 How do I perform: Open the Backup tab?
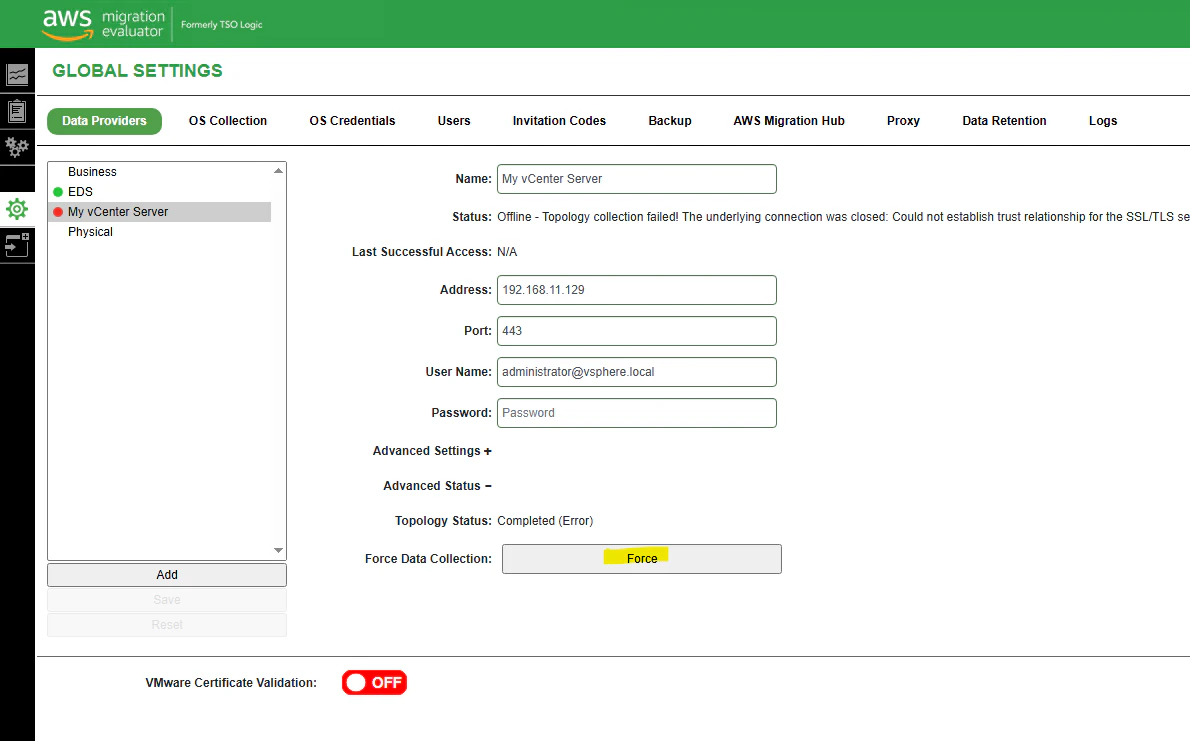pyautogui.click(x=669, y=121)
